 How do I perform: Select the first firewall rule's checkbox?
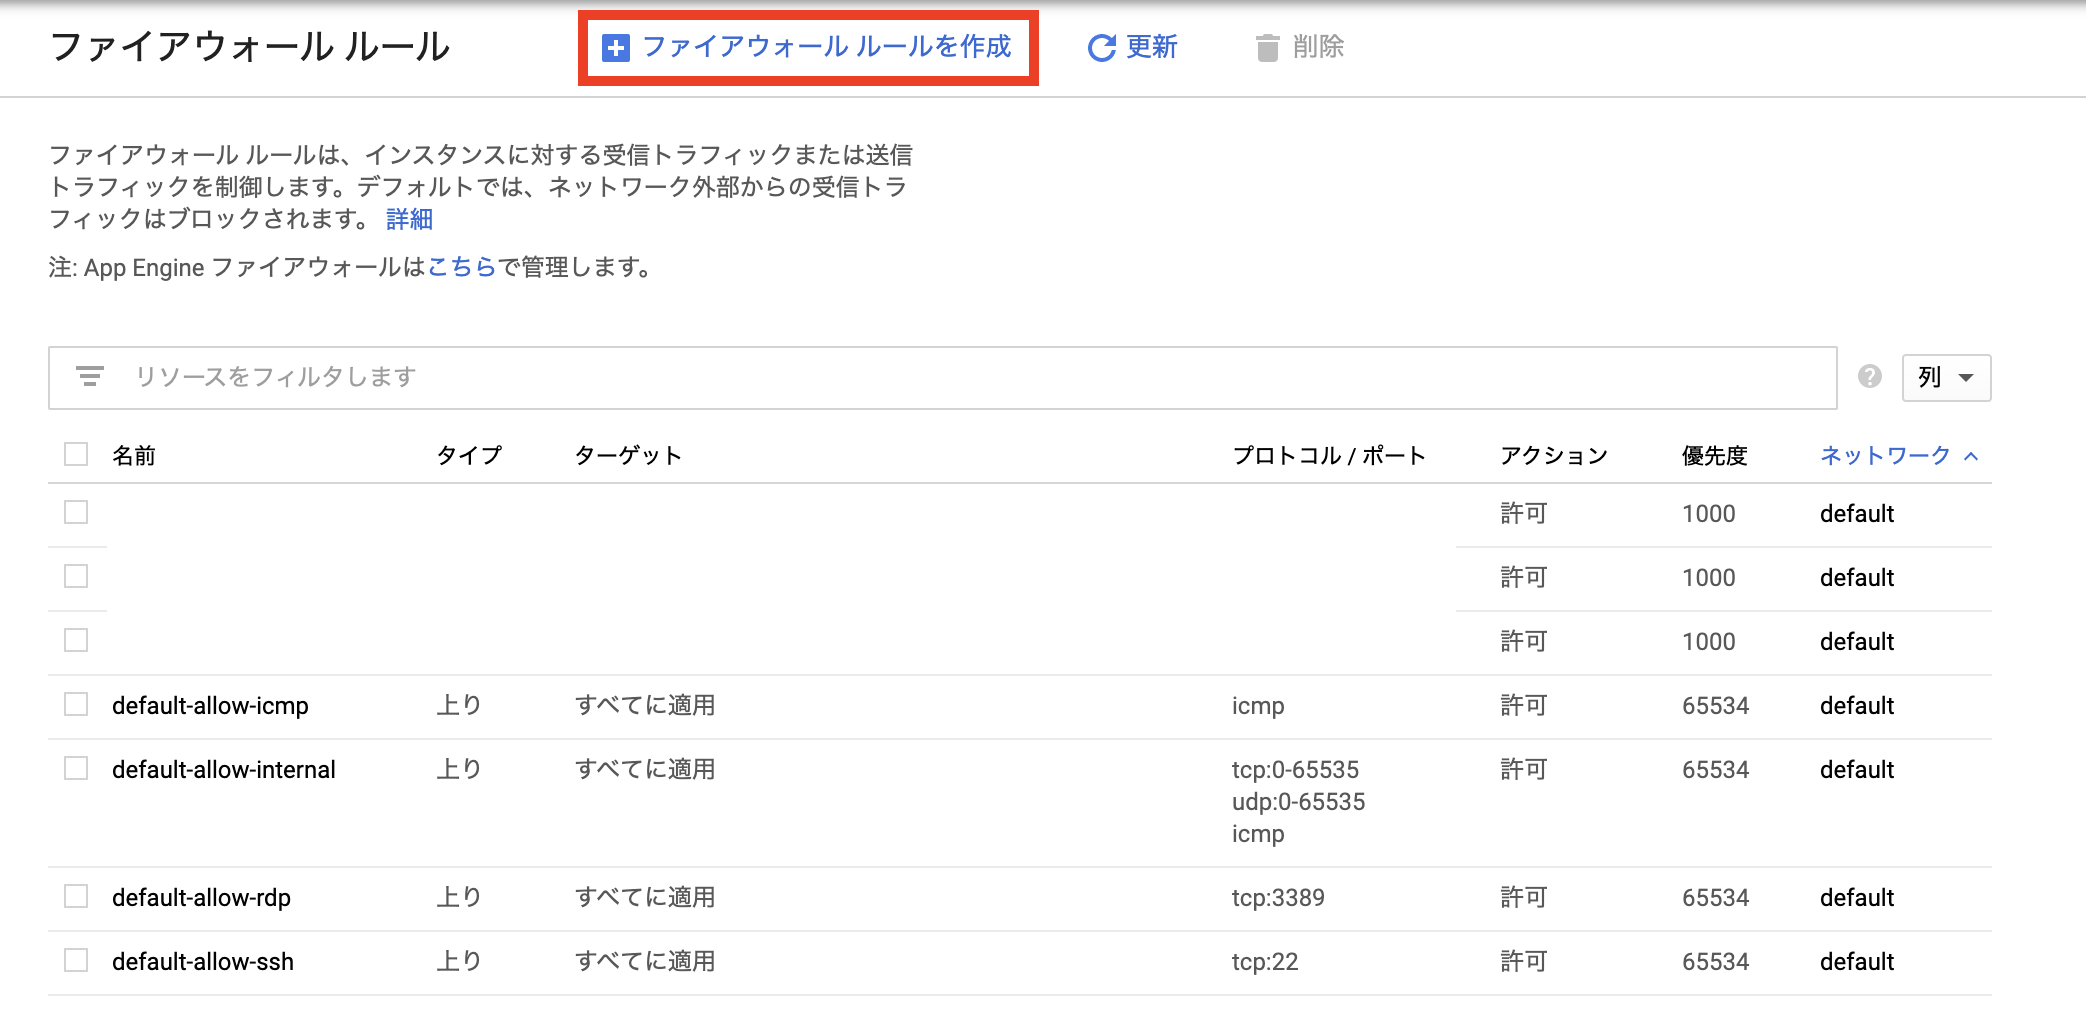pyautogui.click(x=76, y=513)
